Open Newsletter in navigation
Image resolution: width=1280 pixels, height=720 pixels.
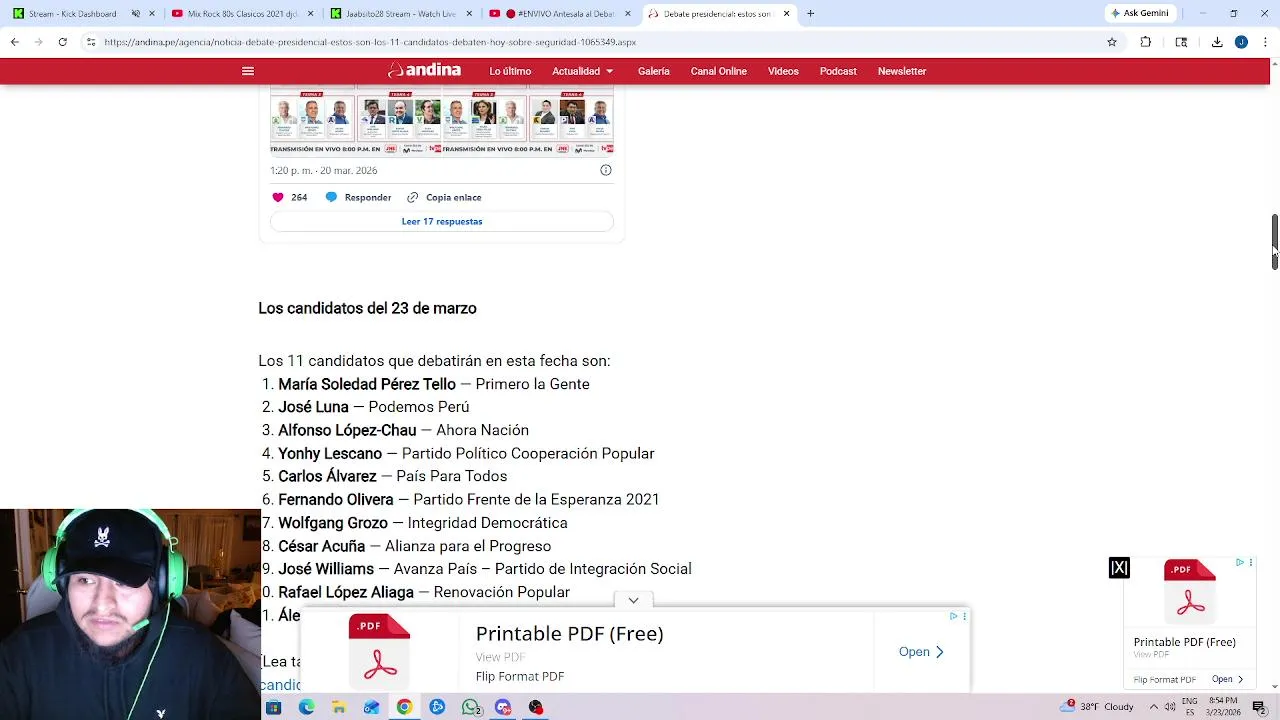(902, 71)
